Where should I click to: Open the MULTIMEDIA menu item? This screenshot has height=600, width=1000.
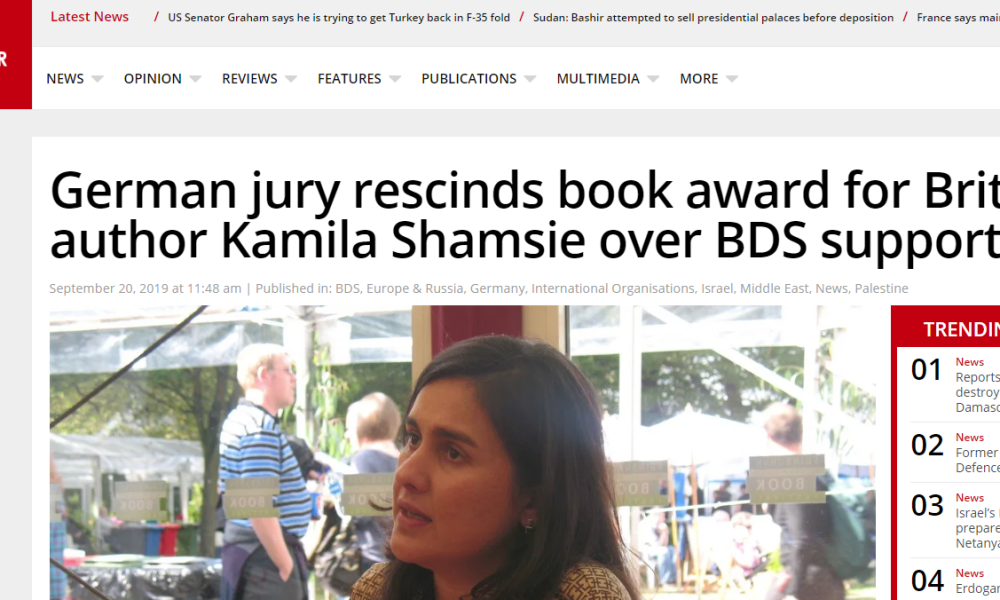tap(598, 78)
